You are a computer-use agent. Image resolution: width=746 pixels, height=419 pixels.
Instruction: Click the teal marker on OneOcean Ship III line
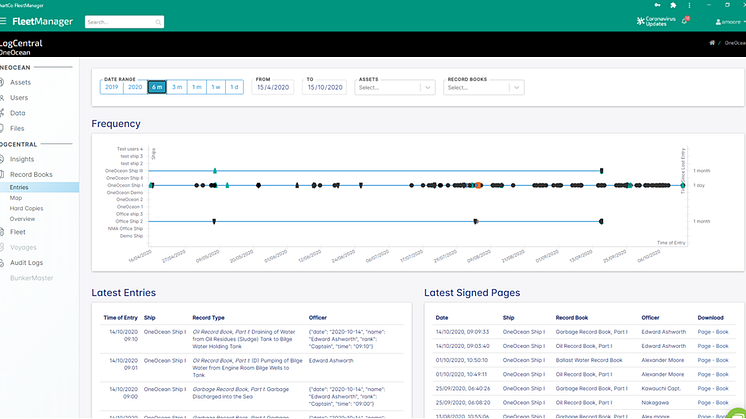[x=215, y=171]
